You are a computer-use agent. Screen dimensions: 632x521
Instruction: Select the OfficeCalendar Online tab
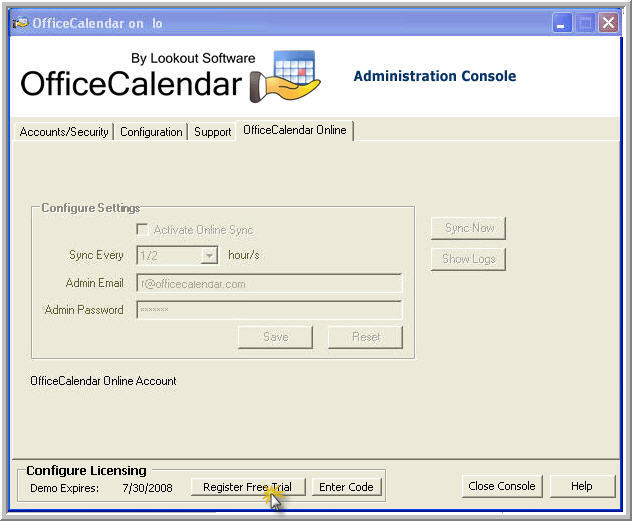pos(295,130)
